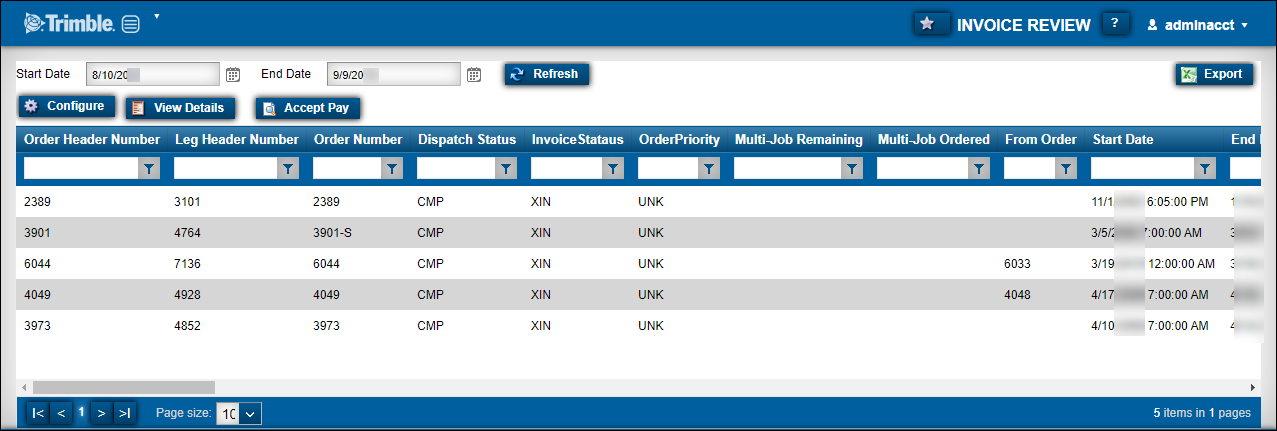The height and width of the screenshot is (431, 1277).
Task: Sort by Start Date column header
Action: [x=1123, y=140]
